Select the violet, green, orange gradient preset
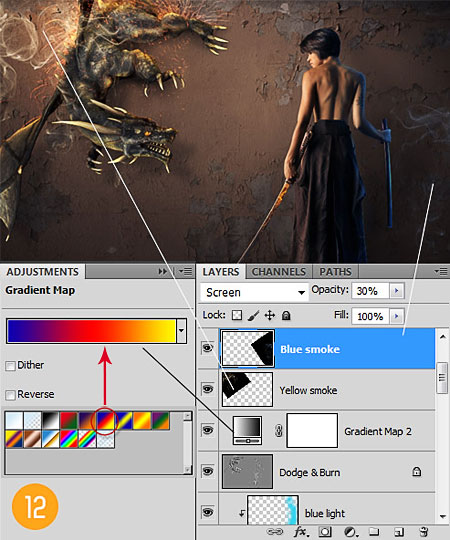This screenshot has width=450, height=540. click(x=161, y=420)
